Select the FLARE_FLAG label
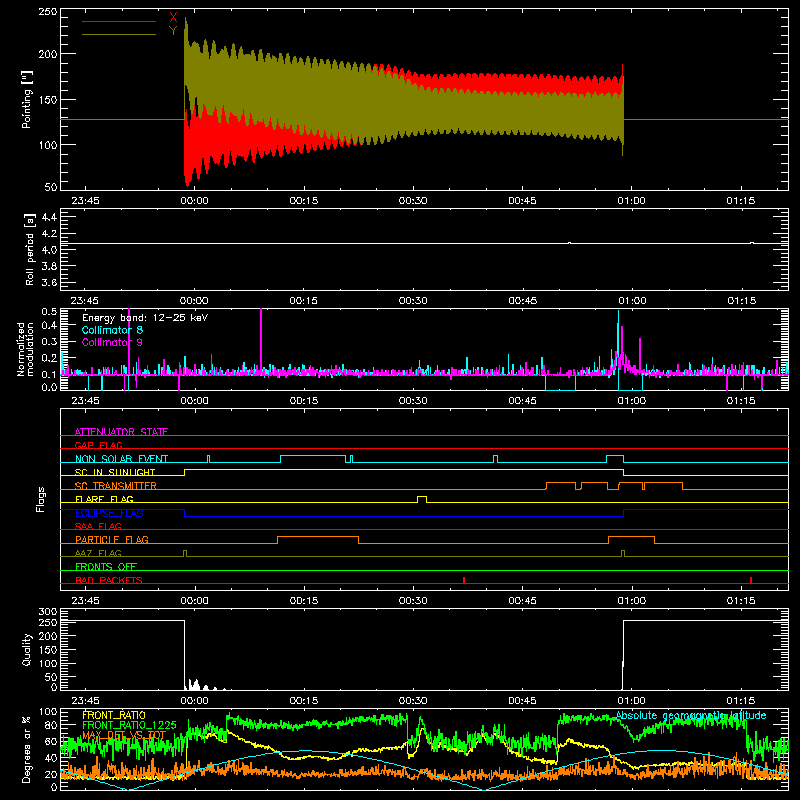Image resolution: width=800 pixels, height=800 pixels. [104, 499]
